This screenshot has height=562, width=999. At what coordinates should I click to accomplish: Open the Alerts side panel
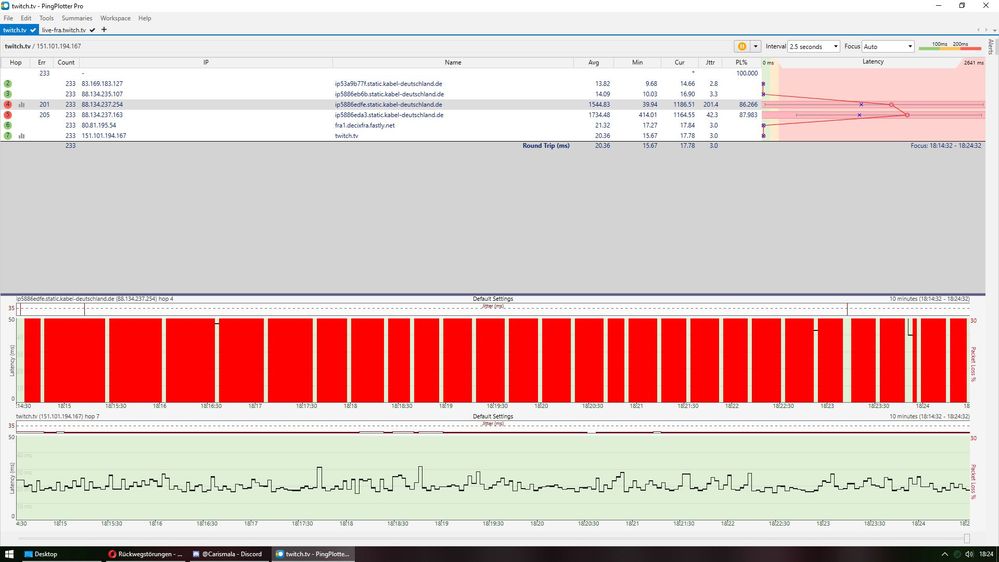tap(990, 47)
